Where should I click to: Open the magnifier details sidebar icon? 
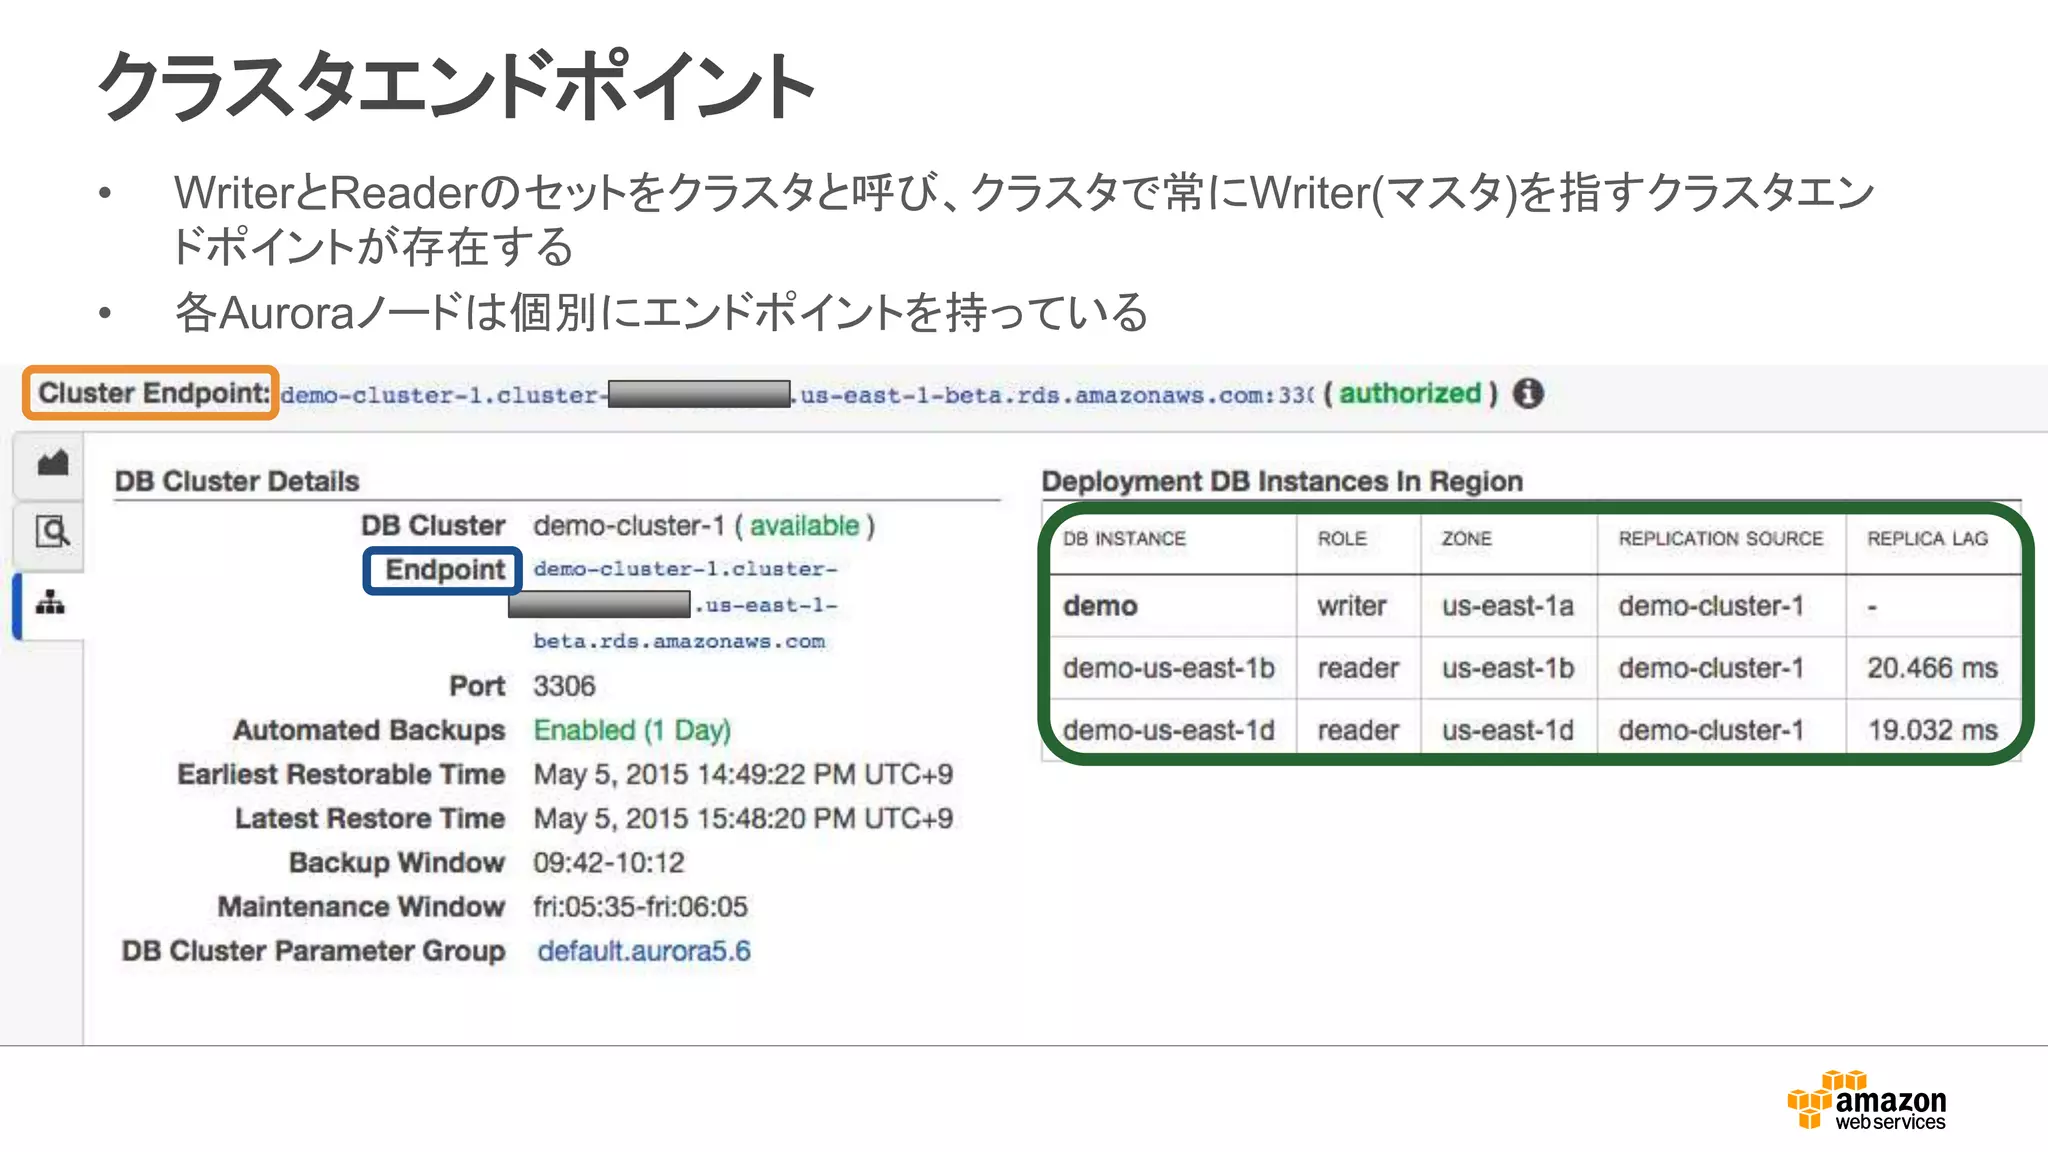pyautogui.click(x=52, y=531)
